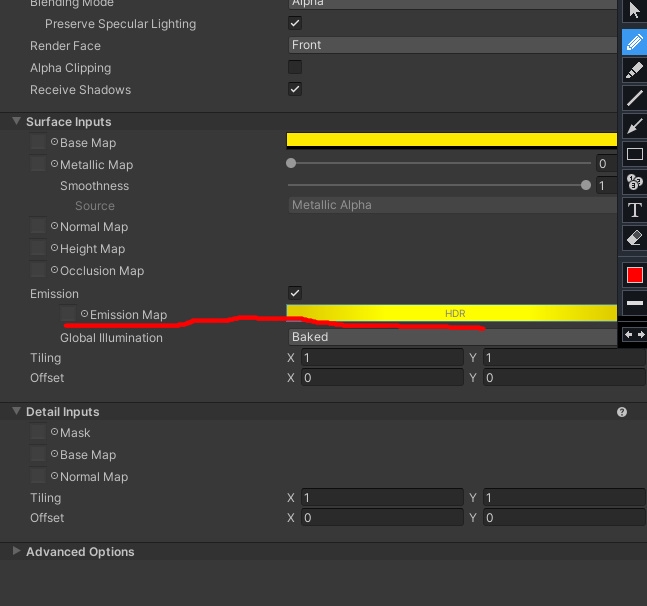Select the straight line tool
This screenshot has width=647, height=606.
[634, 98]
